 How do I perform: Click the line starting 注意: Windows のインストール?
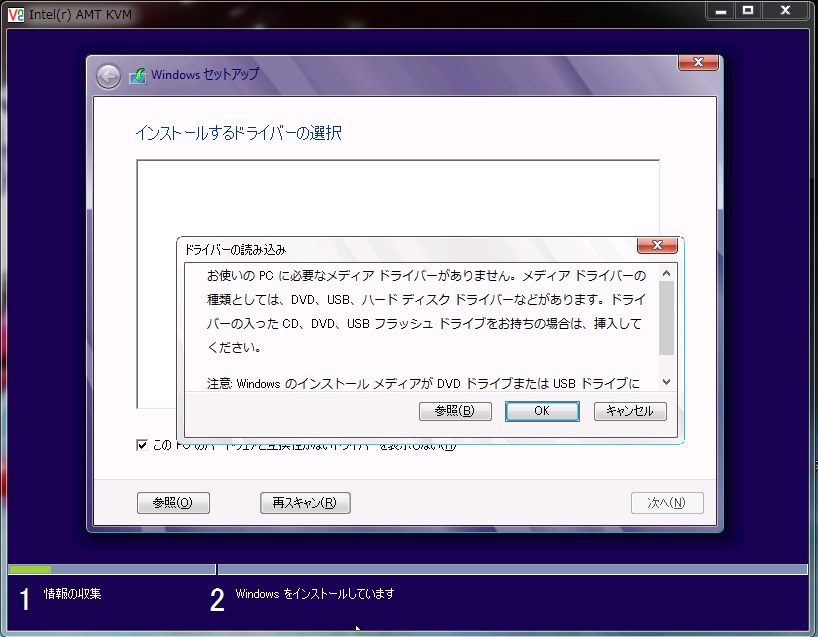click(x=423, y=384)
